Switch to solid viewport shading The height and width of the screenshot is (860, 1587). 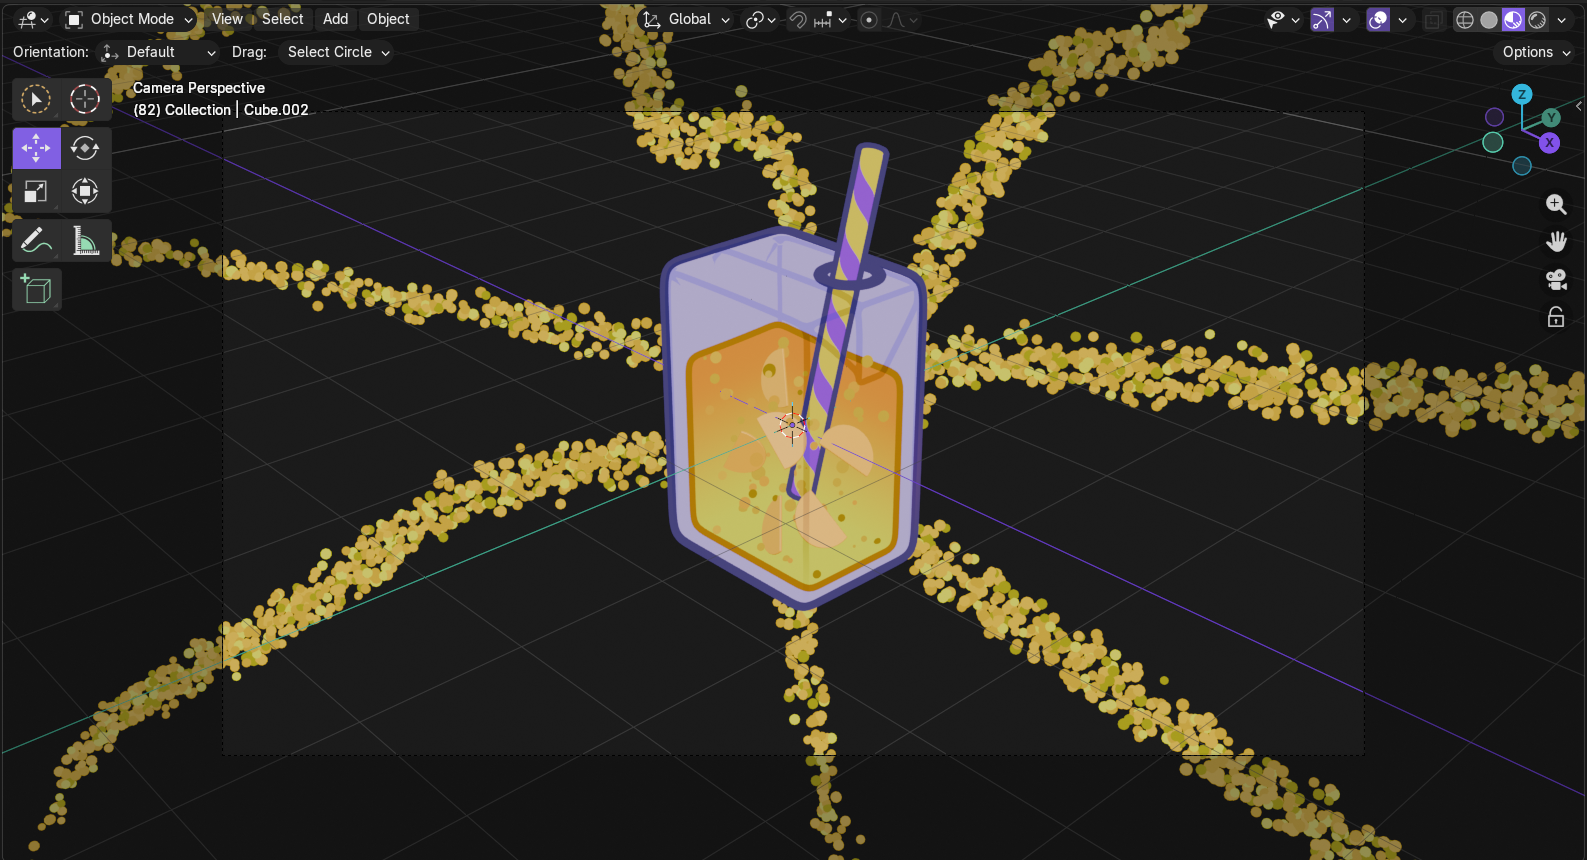[x=1489, y=20]
